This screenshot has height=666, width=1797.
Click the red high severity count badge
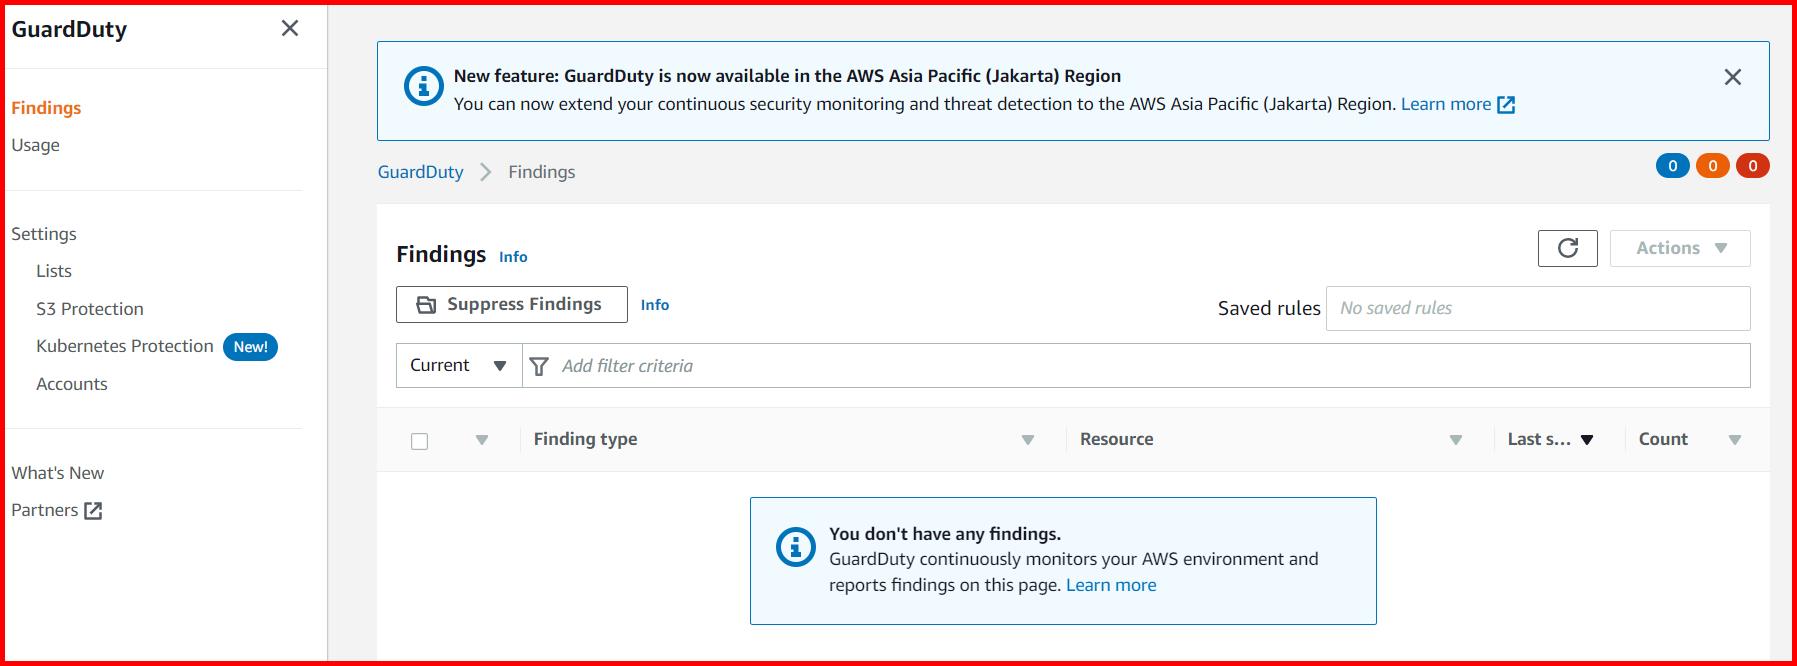1752,166
